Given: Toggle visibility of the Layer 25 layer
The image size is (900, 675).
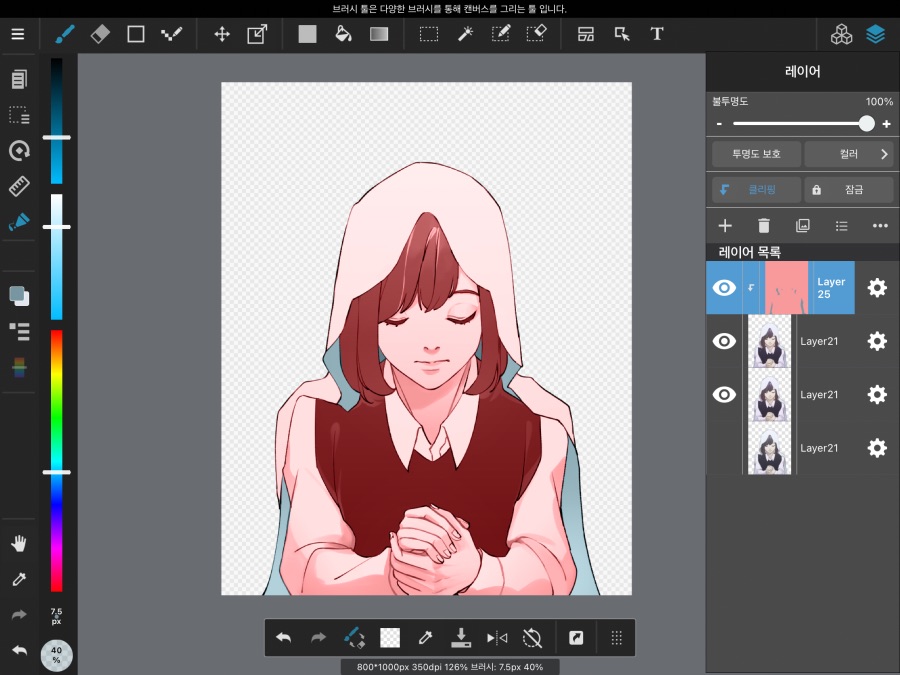Looking at the screenshot, I should pos(724,287).
